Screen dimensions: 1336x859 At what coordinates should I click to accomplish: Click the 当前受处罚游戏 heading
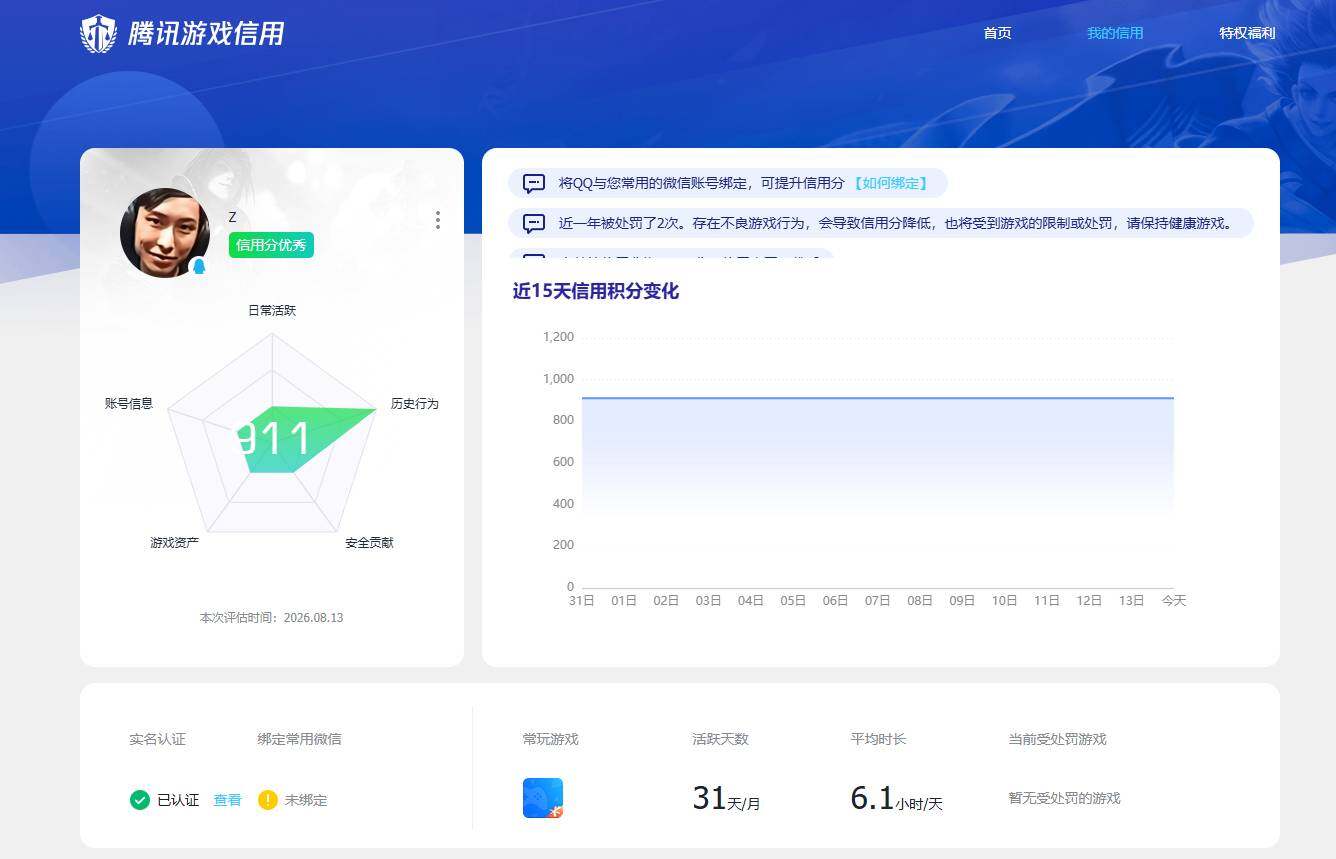(1057, 739)
